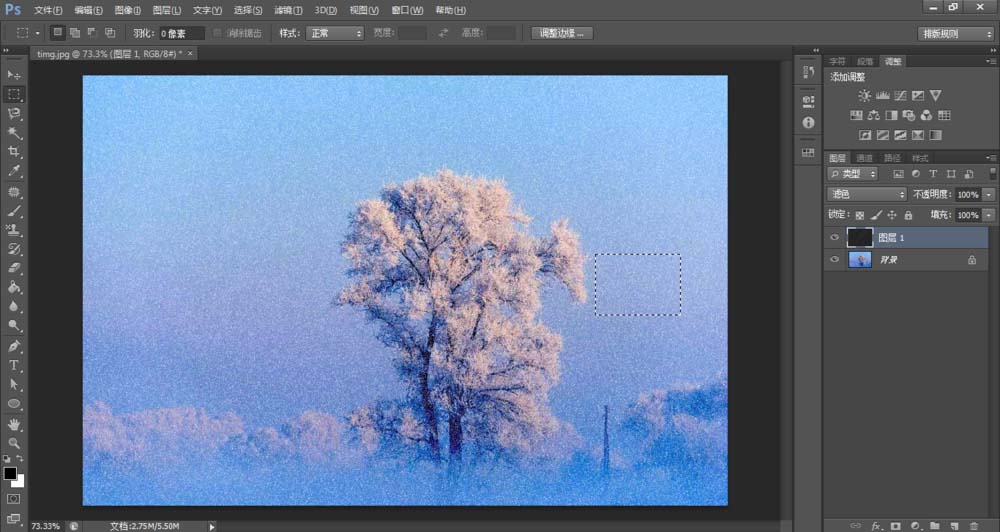The width and height of the screenshot is (1000, 532).
Task: Add a layer mask
Action: (x=895, y=526)
